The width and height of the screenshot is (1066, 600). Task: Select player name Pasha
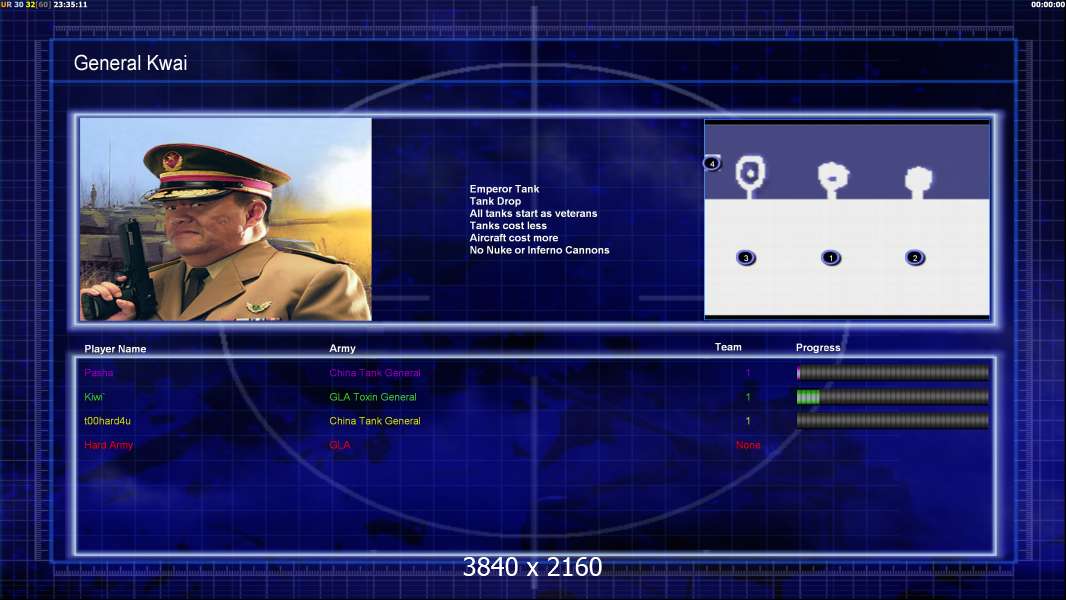pos(99,372)
